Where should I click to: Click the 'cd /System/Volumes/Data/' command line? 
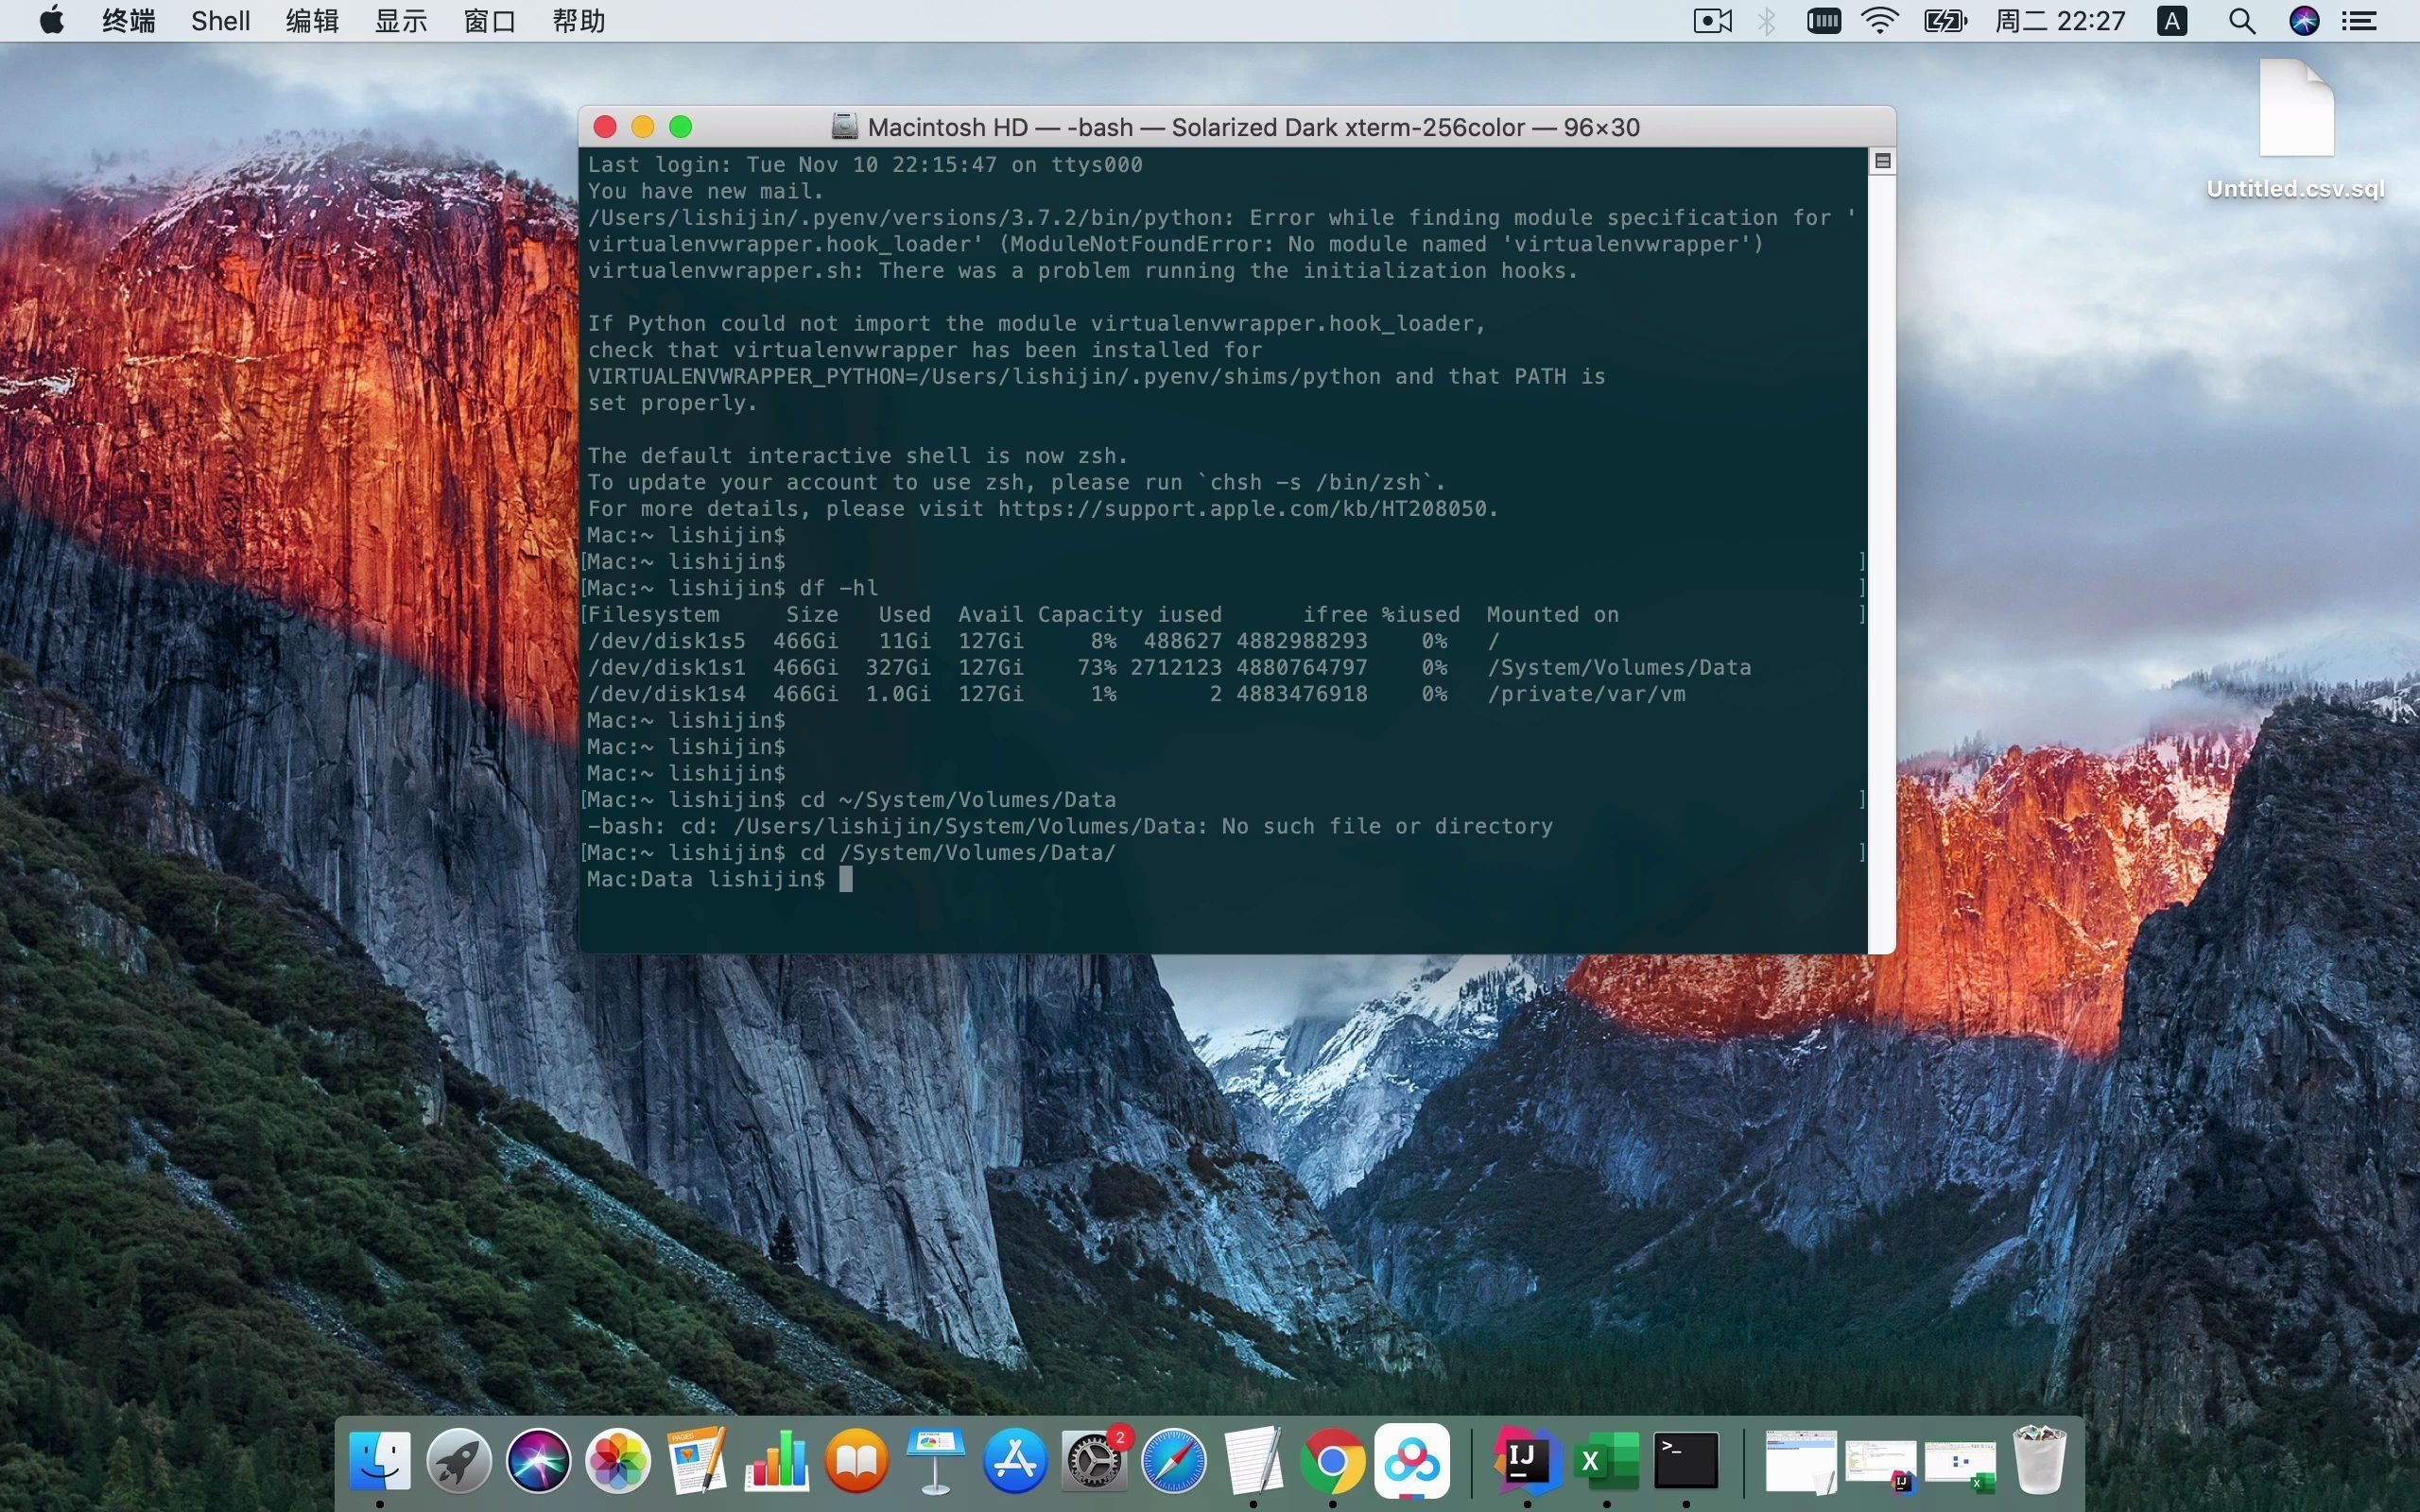957,853
